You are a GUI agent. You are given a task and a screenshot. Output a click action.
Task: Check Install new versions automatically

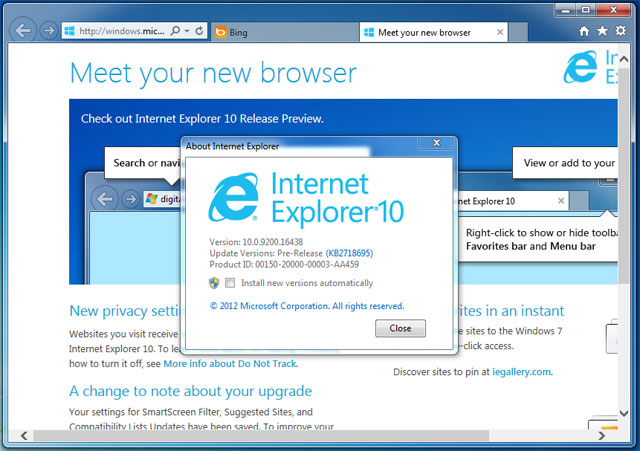230,283
